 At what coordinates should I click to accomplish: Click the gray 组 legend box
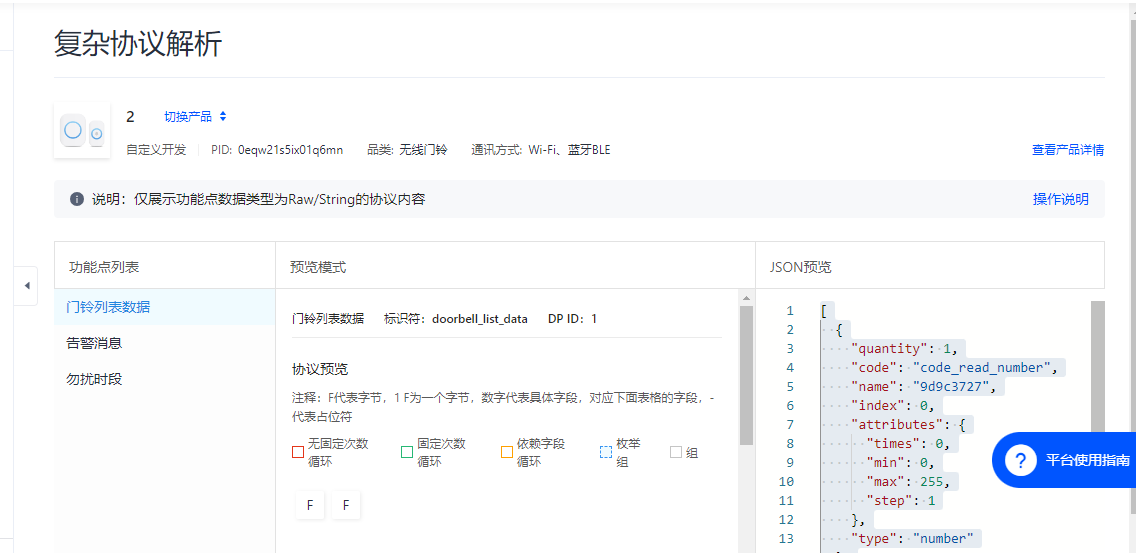pos(676,452)
